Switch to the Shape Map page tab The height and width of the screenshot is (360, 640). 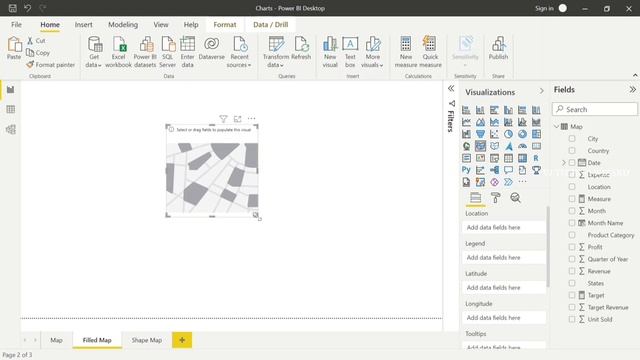click(147, 340)
